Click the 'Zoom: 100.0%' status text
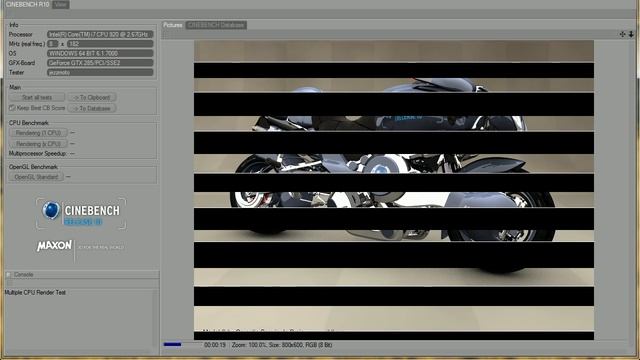The image size is (640, 360). point(249,345)
